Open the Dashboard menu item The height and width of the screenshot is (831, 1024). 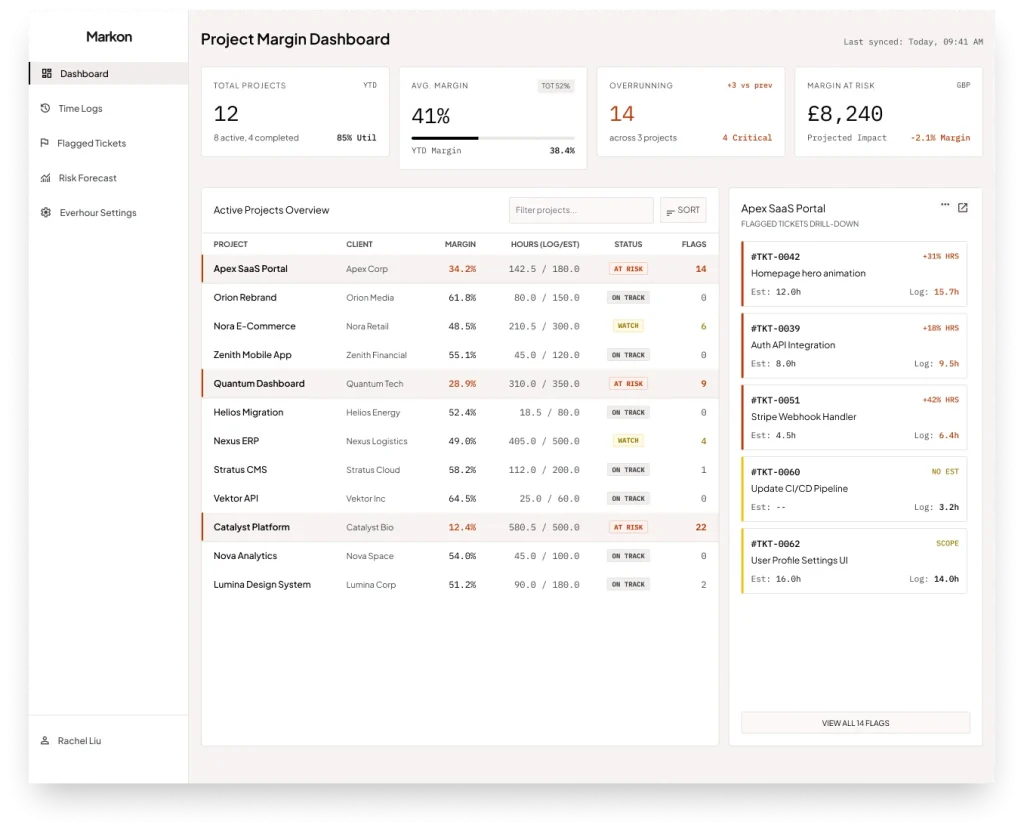108,73
